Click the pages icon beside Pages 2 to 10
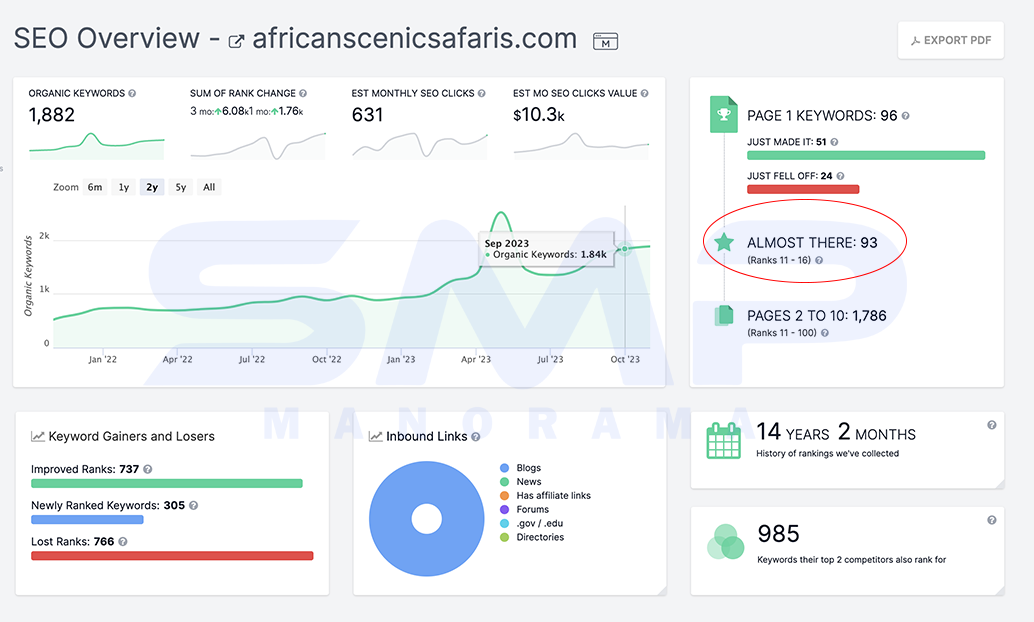Image resolution: width=1034 pixels, height=622 pixels. (723, 315)
